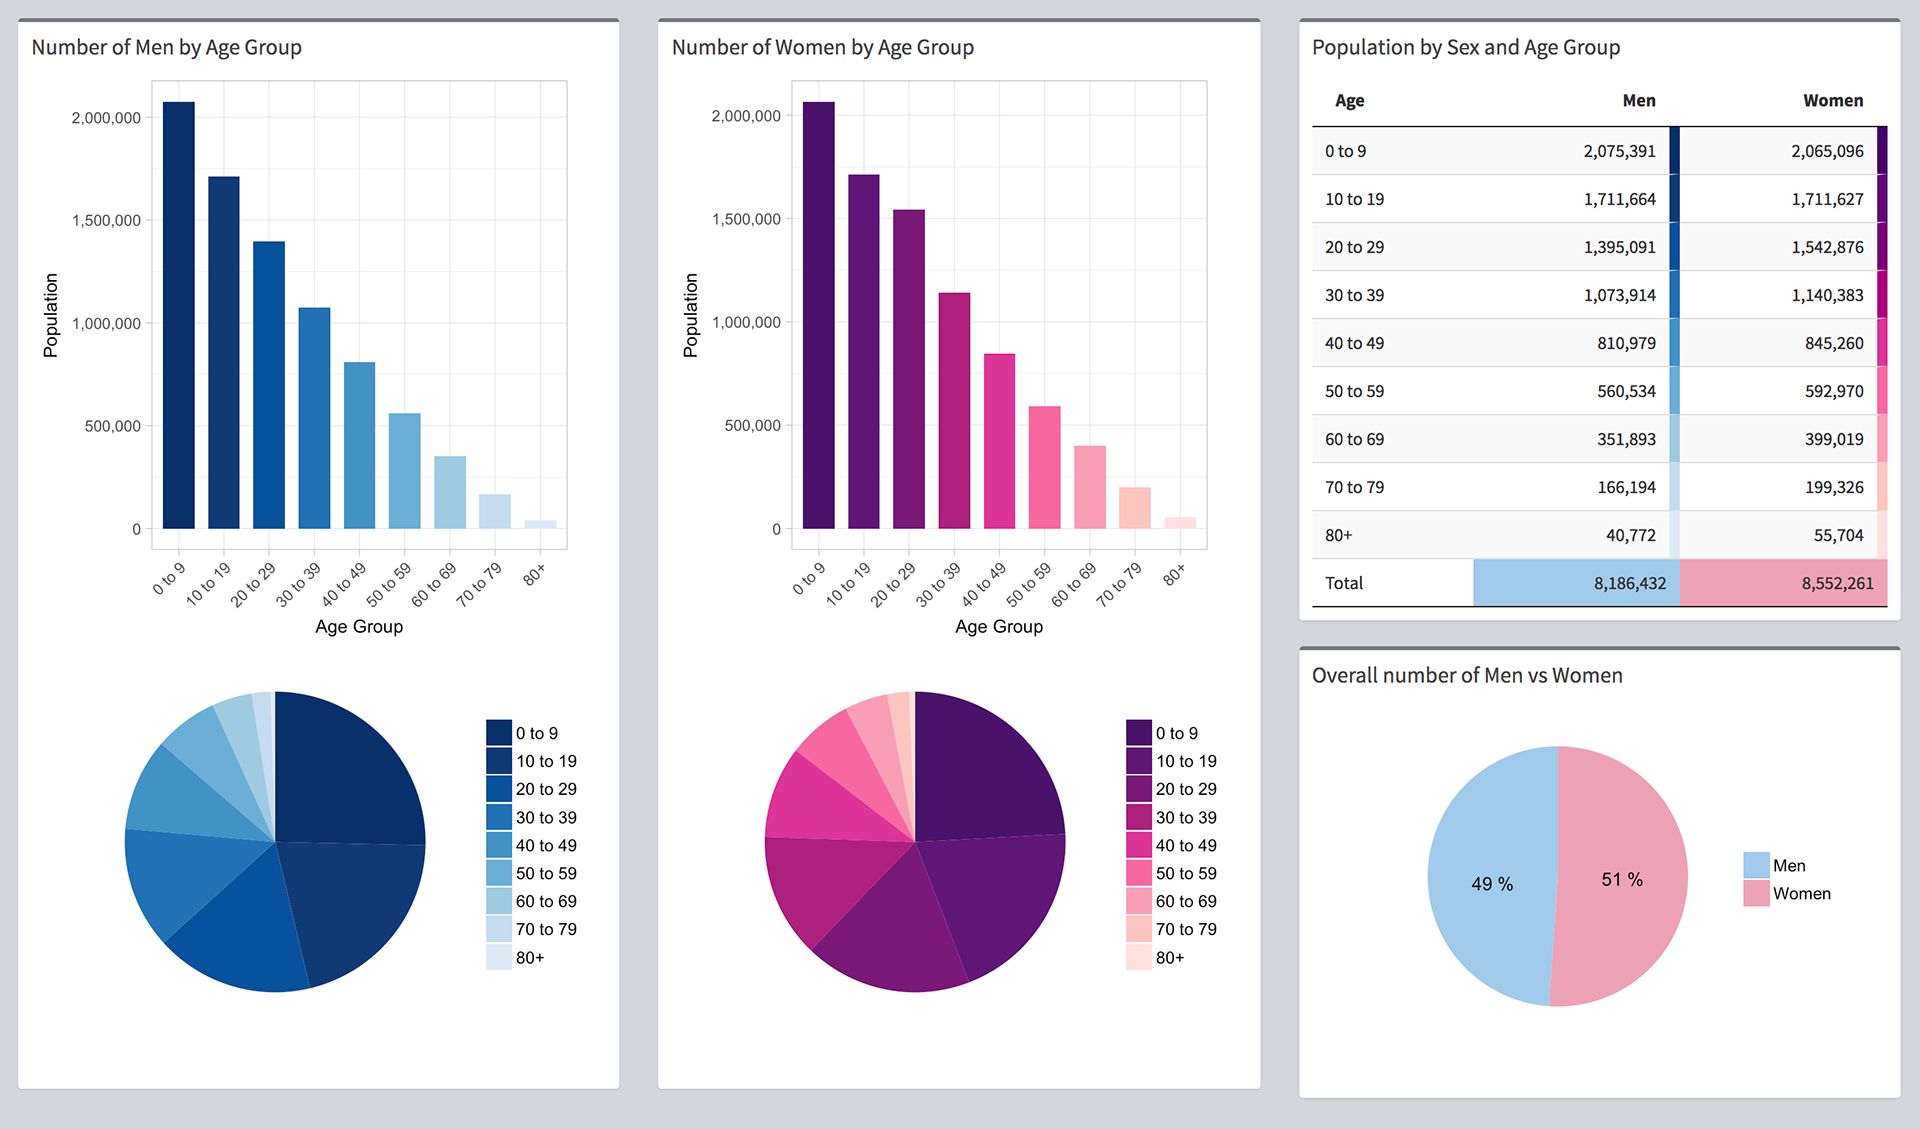This screenshot has height=1129, width=1920.
Task: Click the Women legend swatch in overall pie
Action: coord(1756,893)
